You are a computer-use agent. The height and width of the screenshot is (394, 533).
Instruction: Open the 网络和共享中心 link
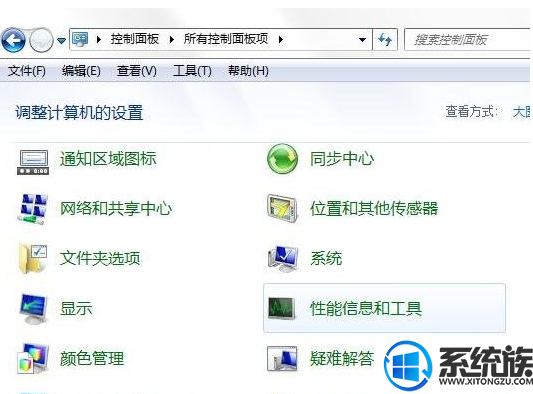click(x=116, y=208)
